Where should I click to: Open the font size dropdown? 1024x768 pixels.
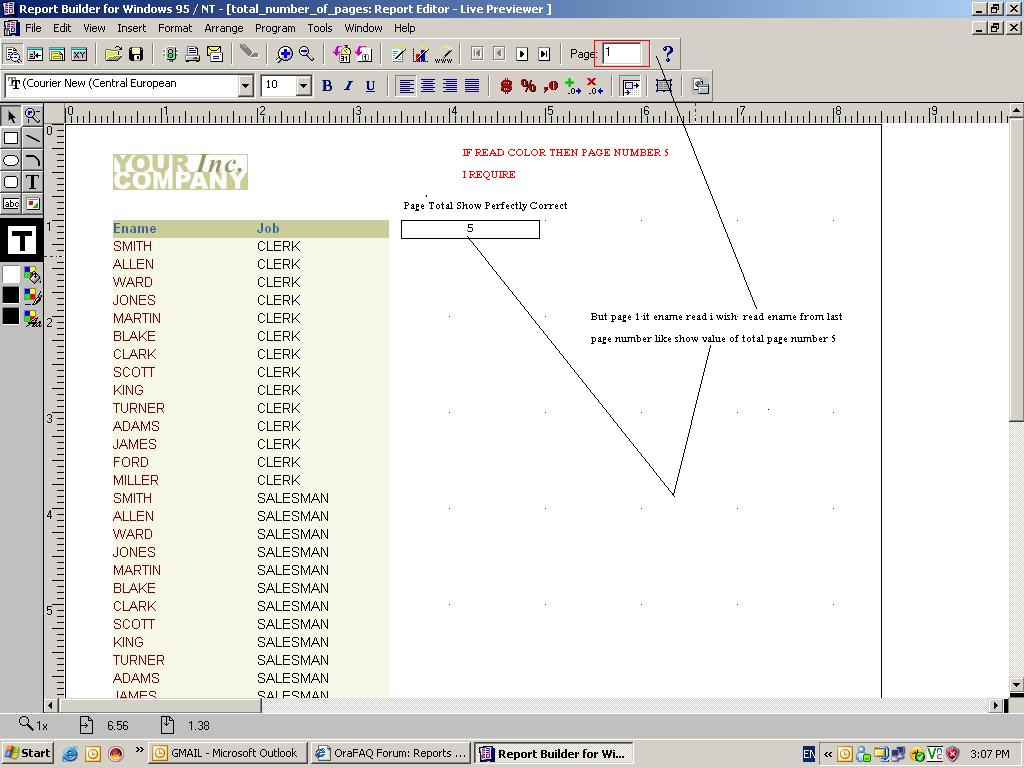(304, 86)
